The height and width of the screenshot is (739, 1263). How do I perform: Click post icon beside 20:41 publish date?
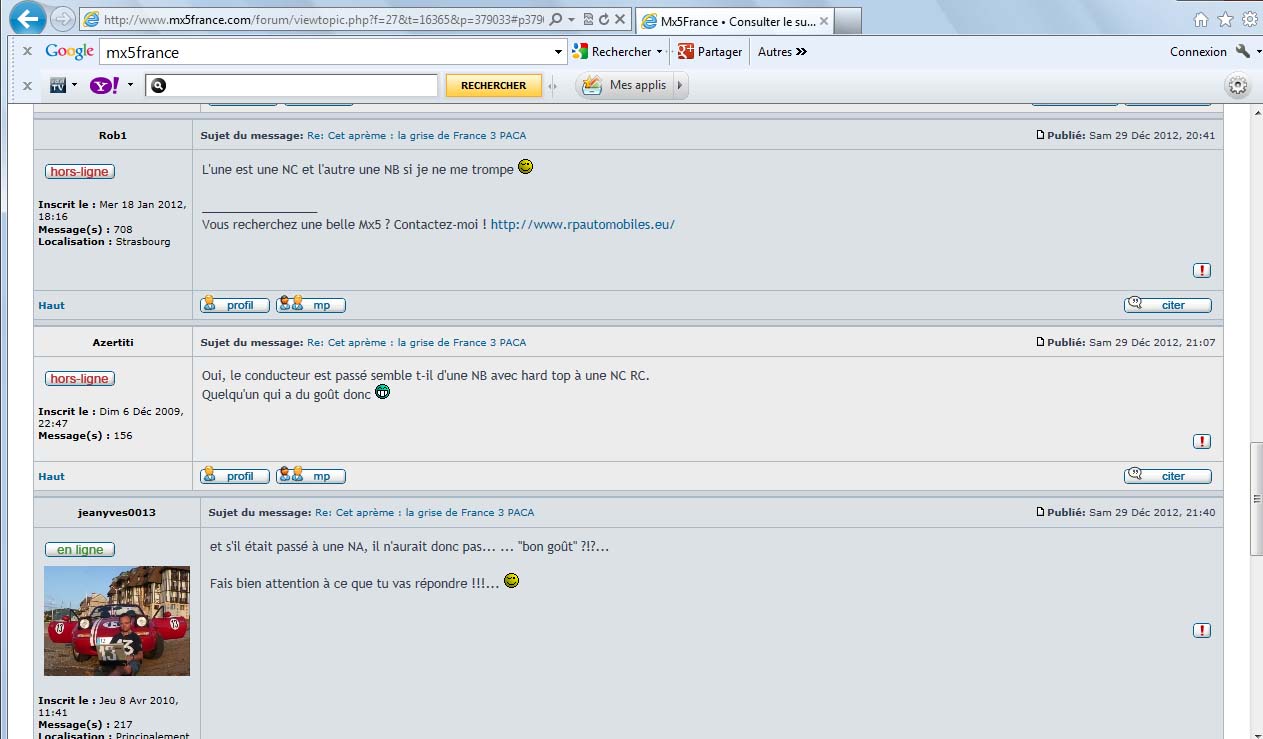tap(1041, 135)
